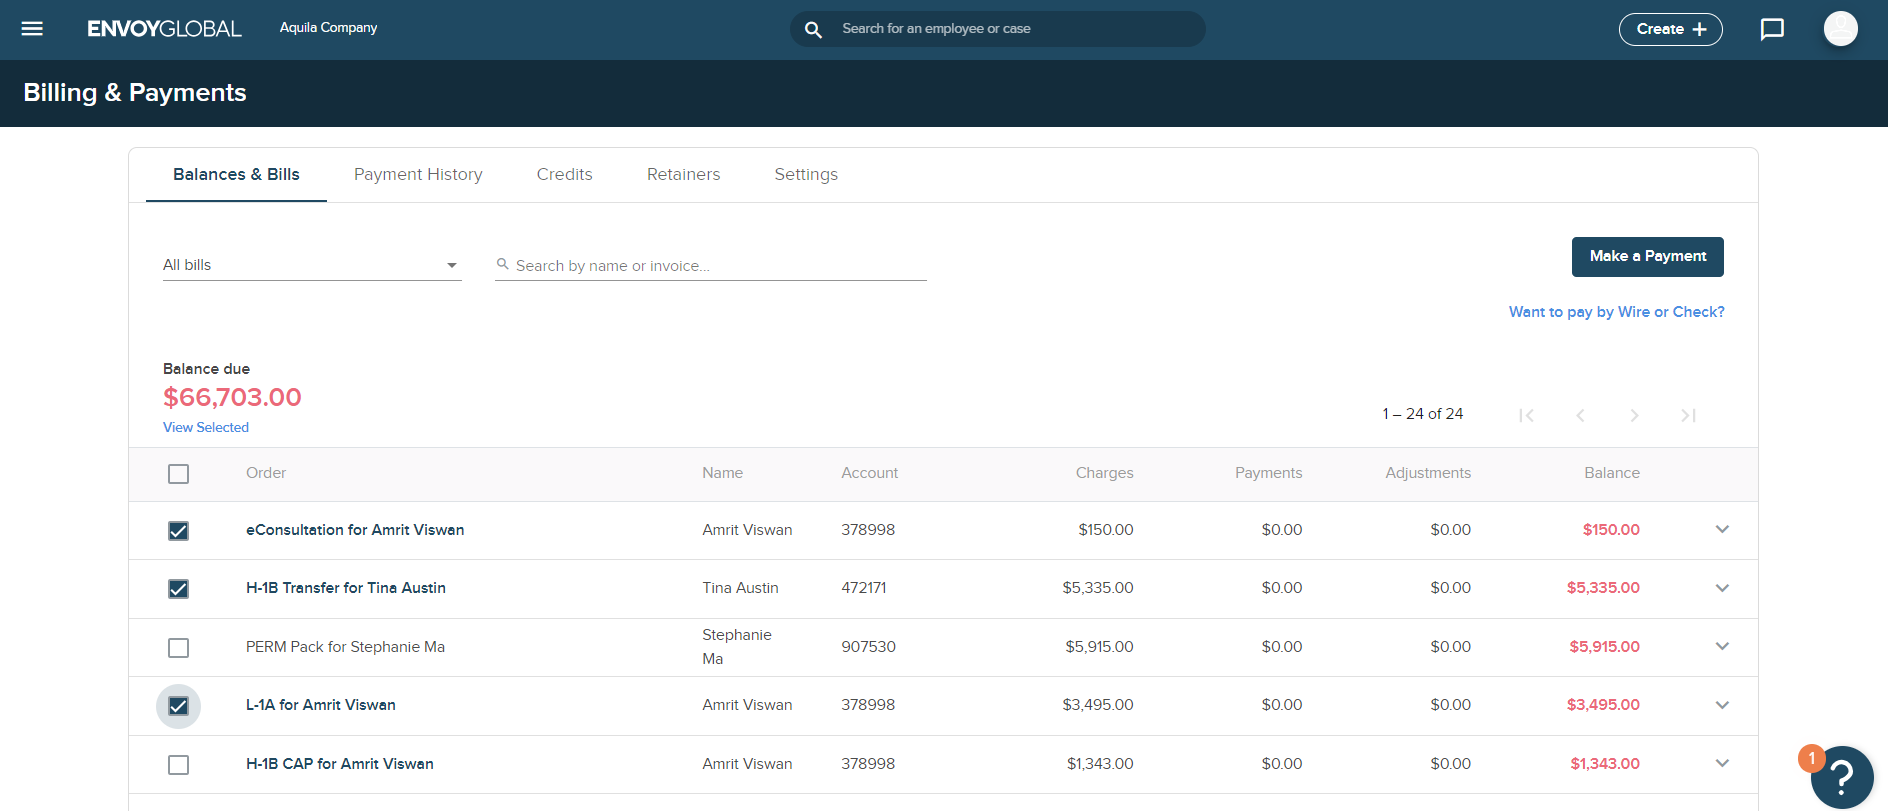This screenshot has width=1888, height=811.
Task: Open the Retainers tab
Action: tap(683, 175)
